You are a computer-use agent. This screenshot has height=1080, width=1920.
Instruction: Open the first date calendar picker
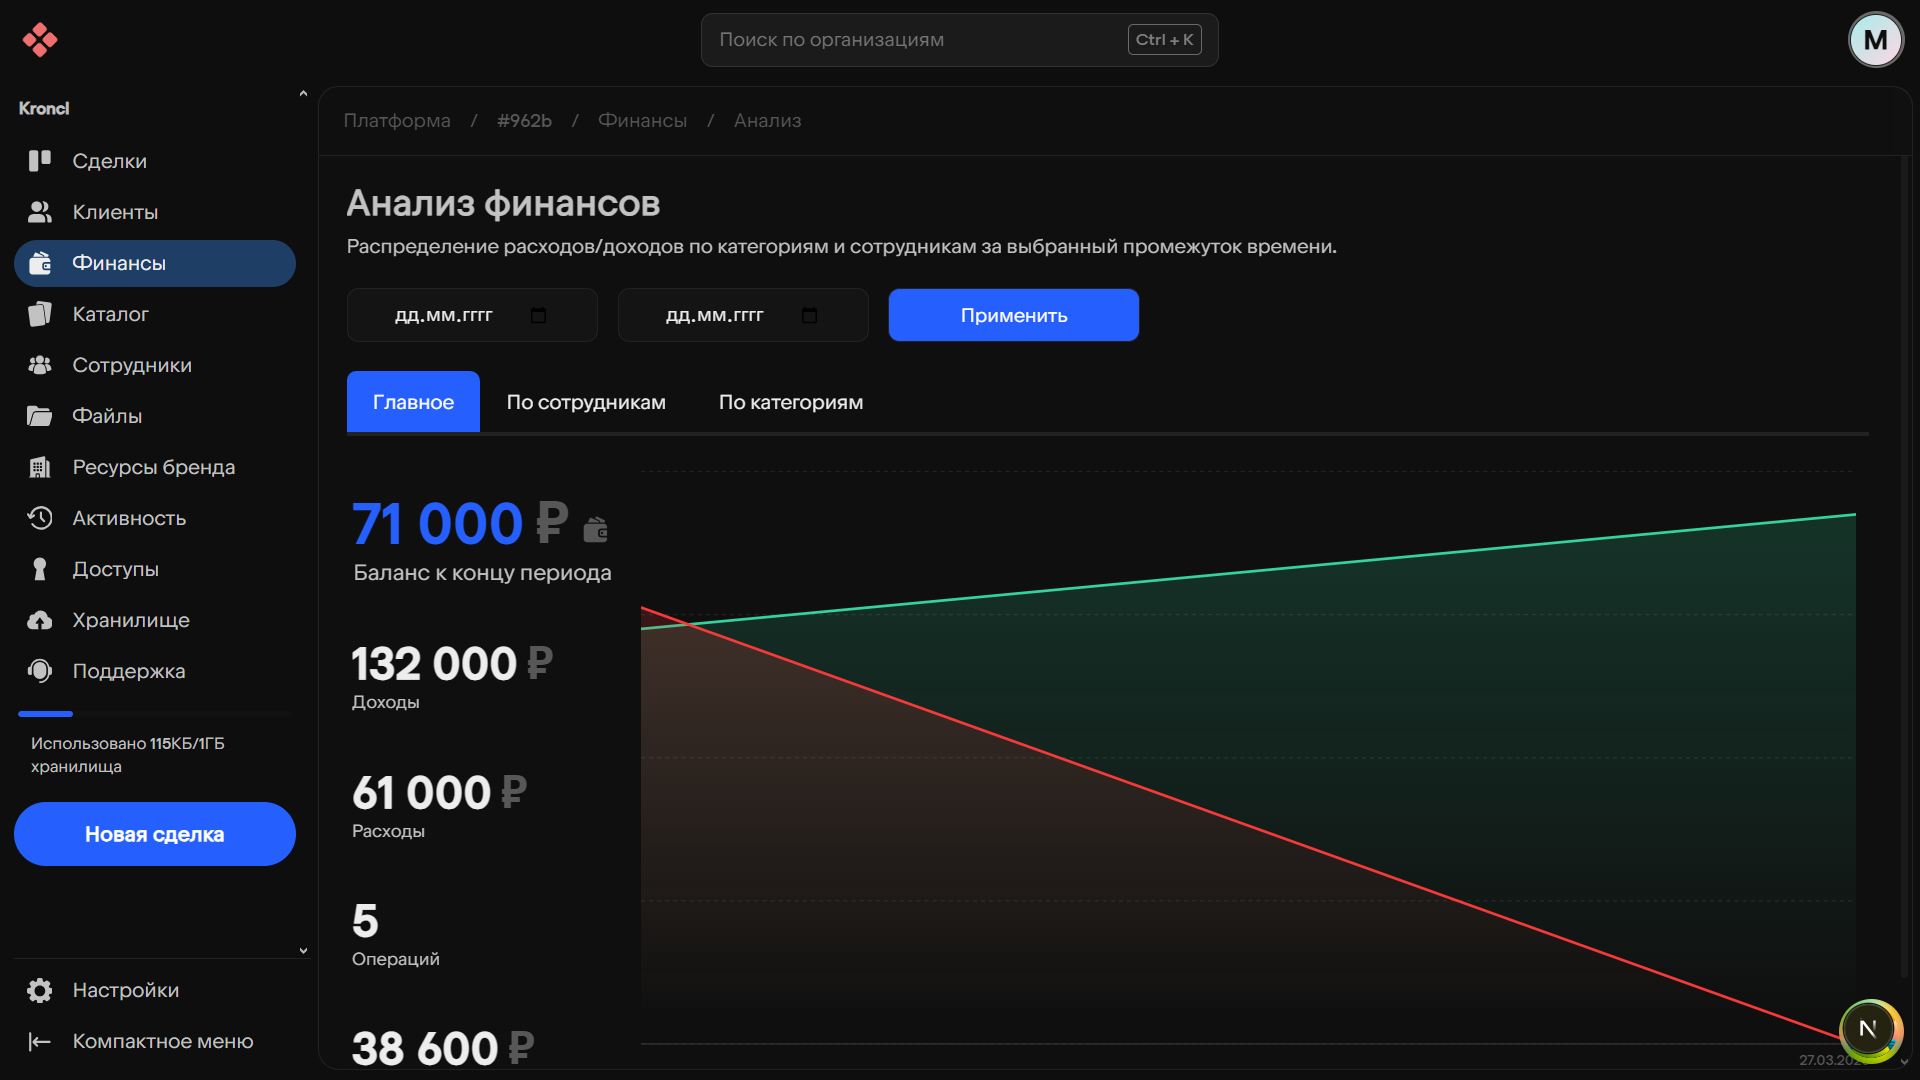[538, 315]
